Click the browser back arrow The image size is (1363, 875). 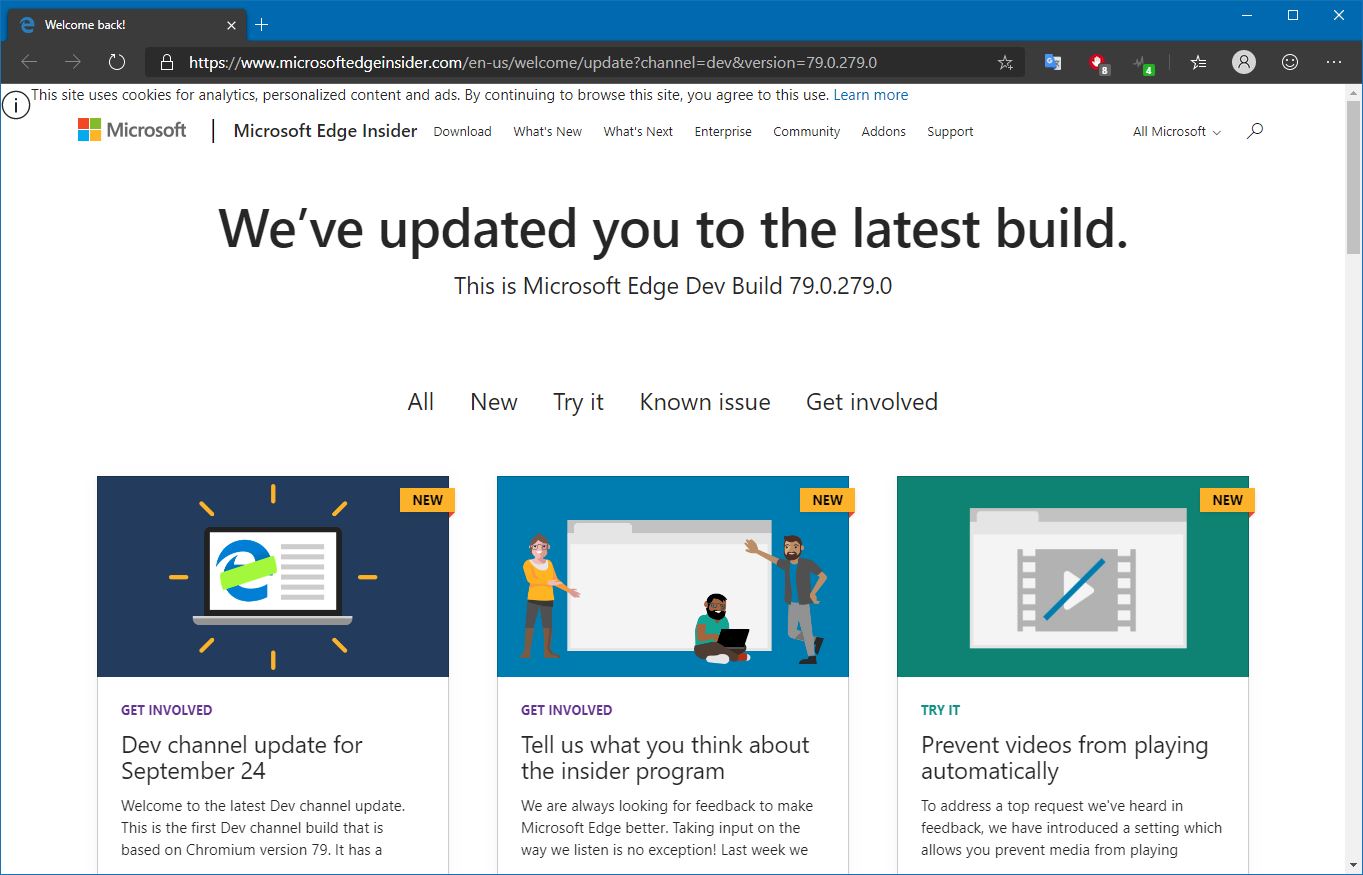29,62
